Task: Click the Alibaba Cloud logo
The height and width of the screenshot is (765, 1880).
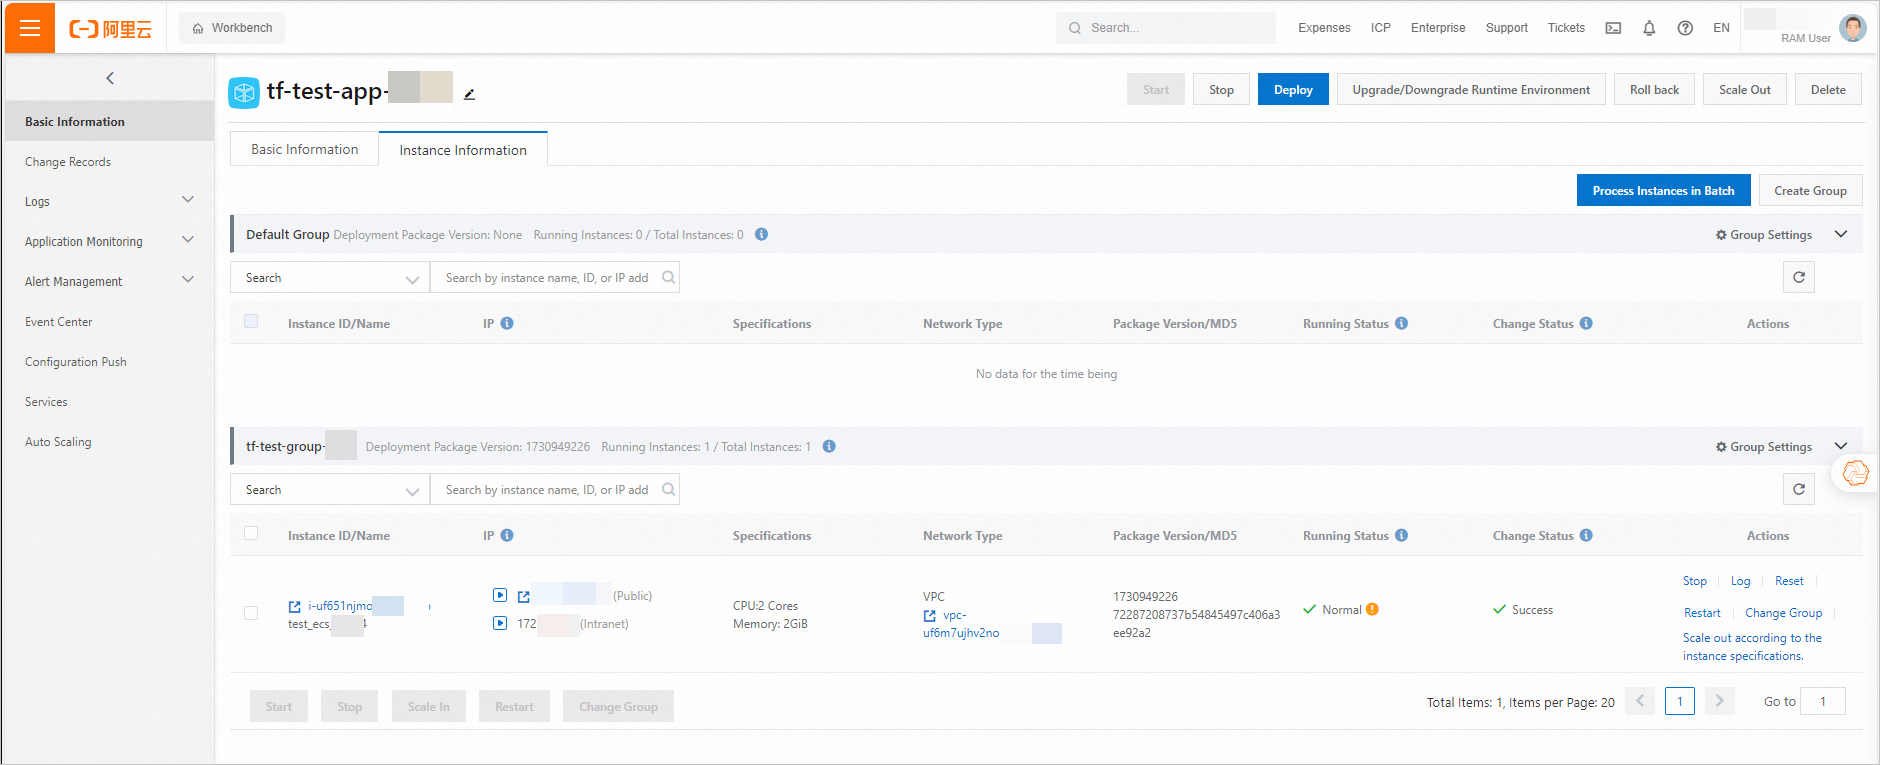Action: pos(110,29)
